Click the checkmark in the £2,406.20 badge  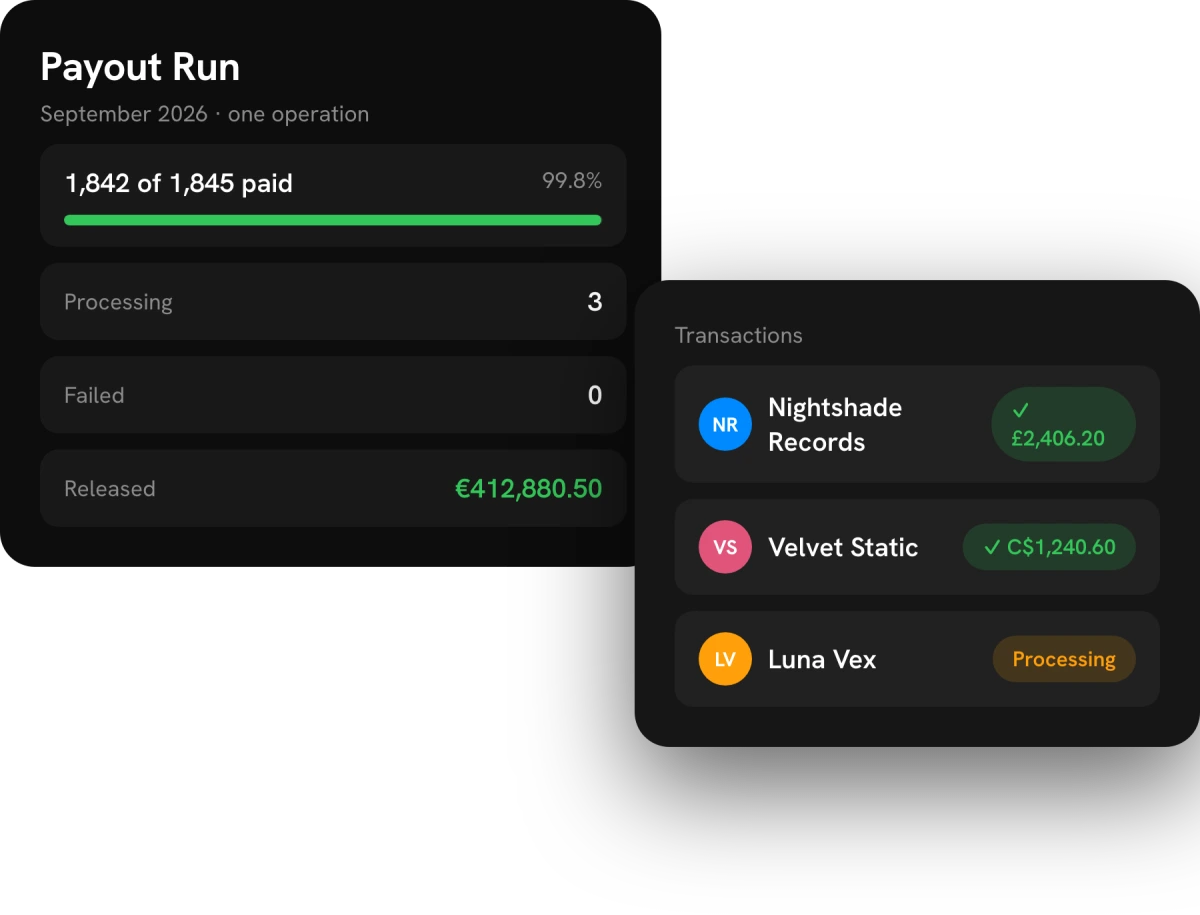click(x=1021, y=410)
